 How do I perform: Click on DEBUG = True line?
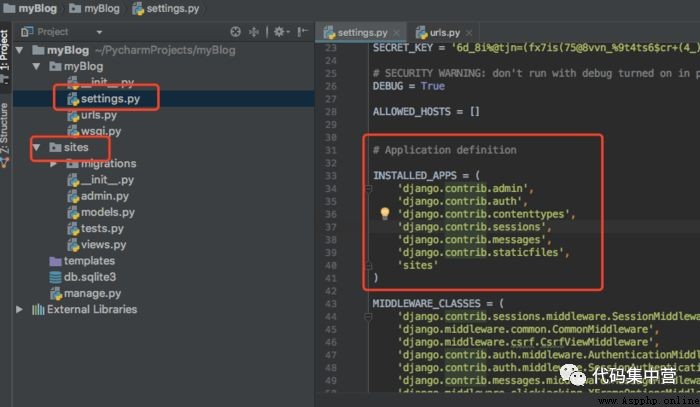click(x=409, y=86)
